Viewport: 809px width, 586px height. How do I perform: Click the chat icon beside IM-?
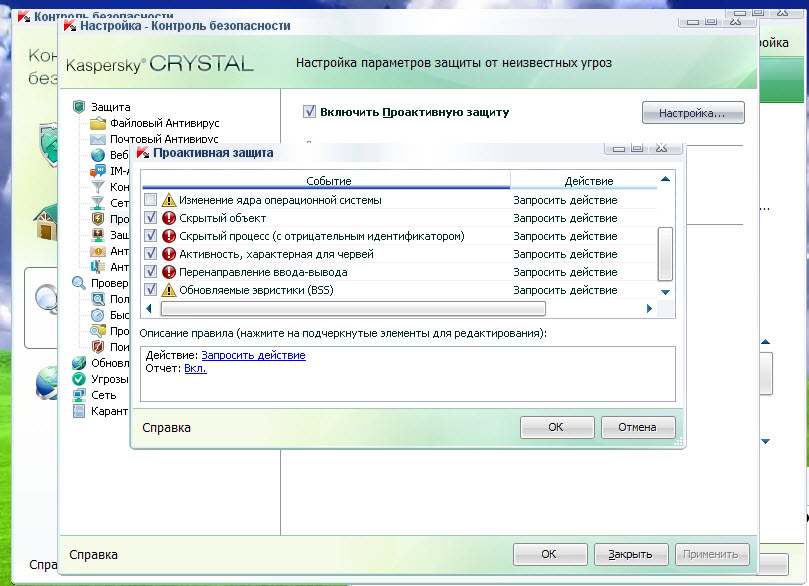[98, 171]
